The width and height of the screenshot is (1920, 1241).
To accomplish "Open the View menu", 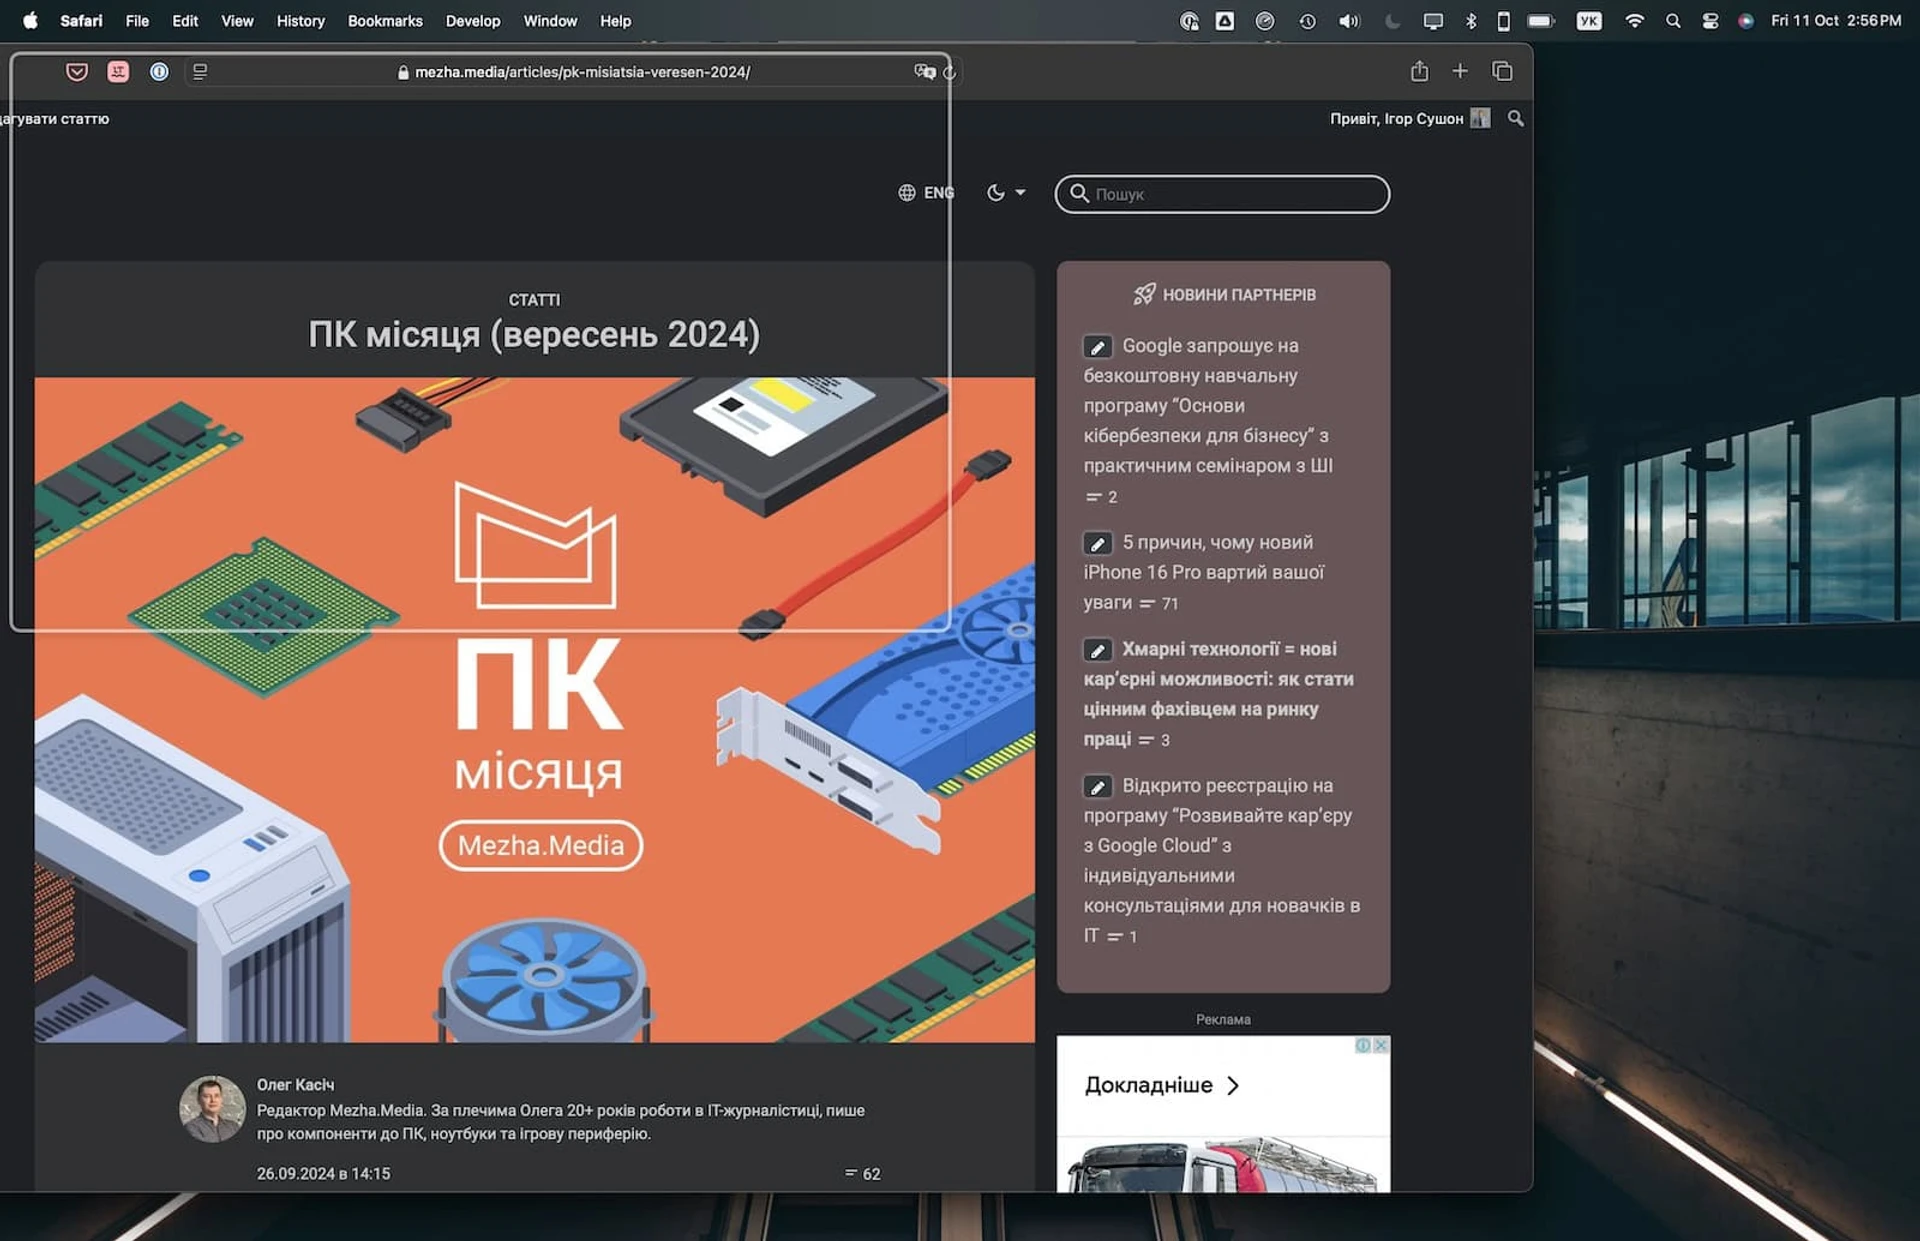I will pyautogui.click(x=237, y=20).
